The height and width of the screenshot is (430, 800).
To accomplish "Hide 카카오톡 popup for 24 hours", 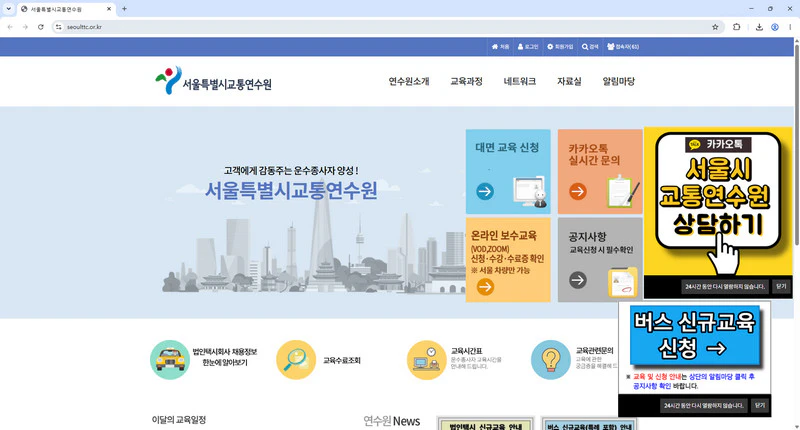I will 725,287.
